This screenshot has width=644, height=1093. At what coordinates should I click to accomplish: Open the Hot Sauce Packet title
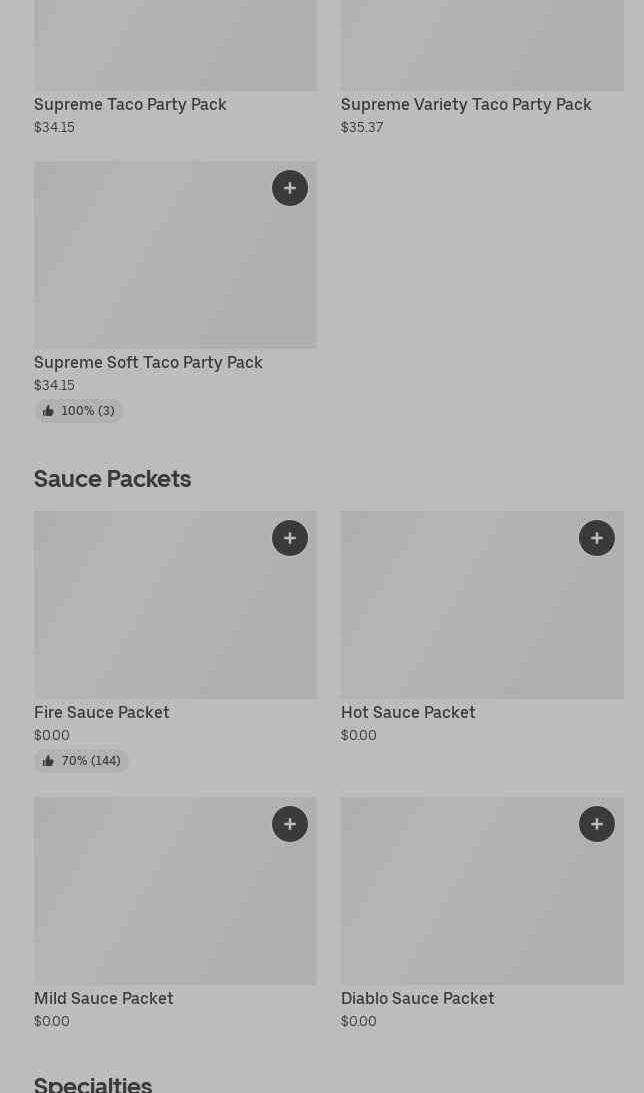408,712
